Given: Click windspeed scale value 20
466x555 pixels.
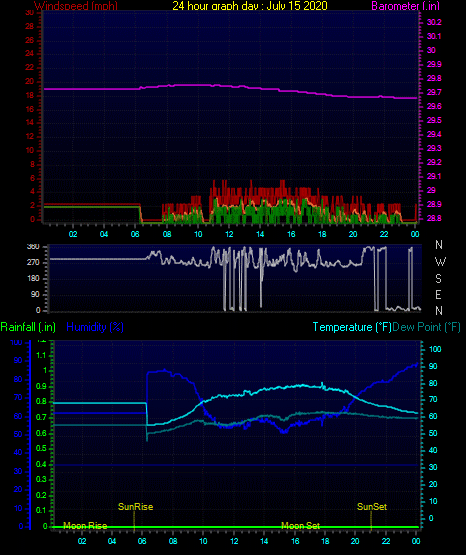Looking at the screenshot, I should [x=30, y=81].
